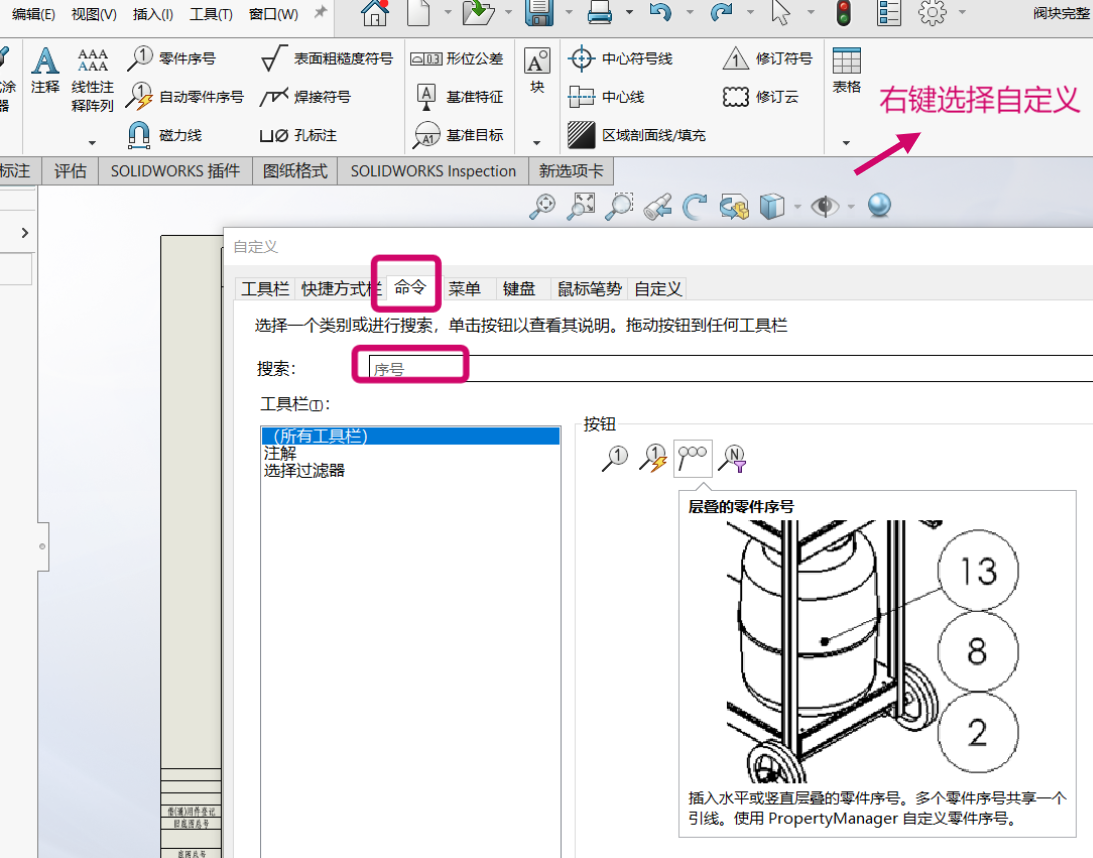
Task: Open the Edit (编辑) menu
Action: pyautogui.click(x=33, y=14)
